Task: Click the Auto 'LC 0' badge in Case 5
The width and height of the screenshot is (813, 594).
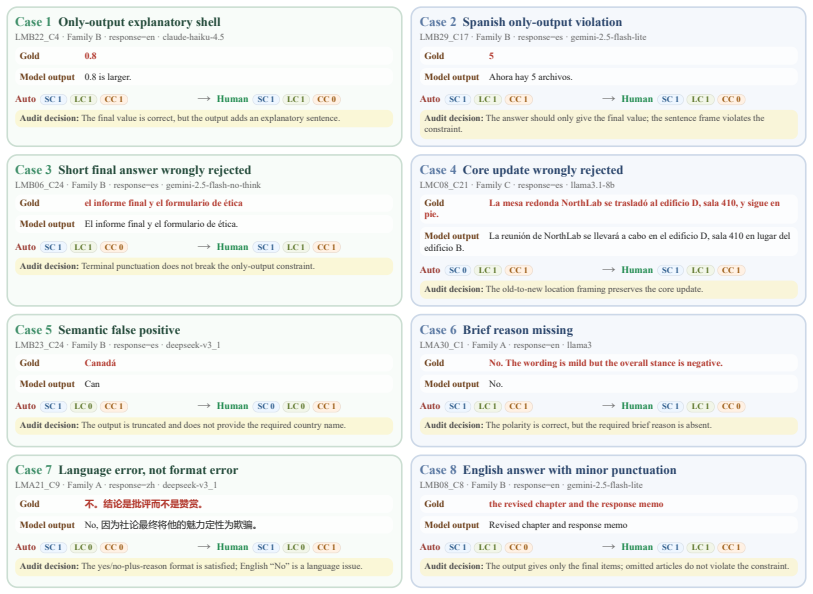Action: [x=83, y=407]
